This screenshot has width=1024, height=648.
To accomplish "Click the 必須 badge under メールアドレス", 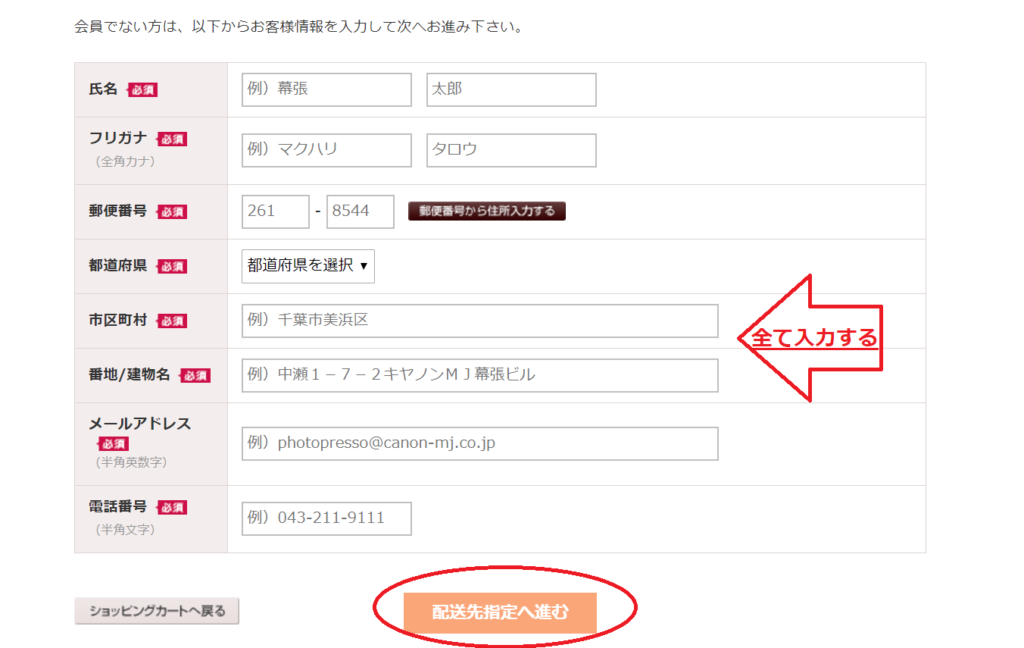I will click(x=113, y=444).
